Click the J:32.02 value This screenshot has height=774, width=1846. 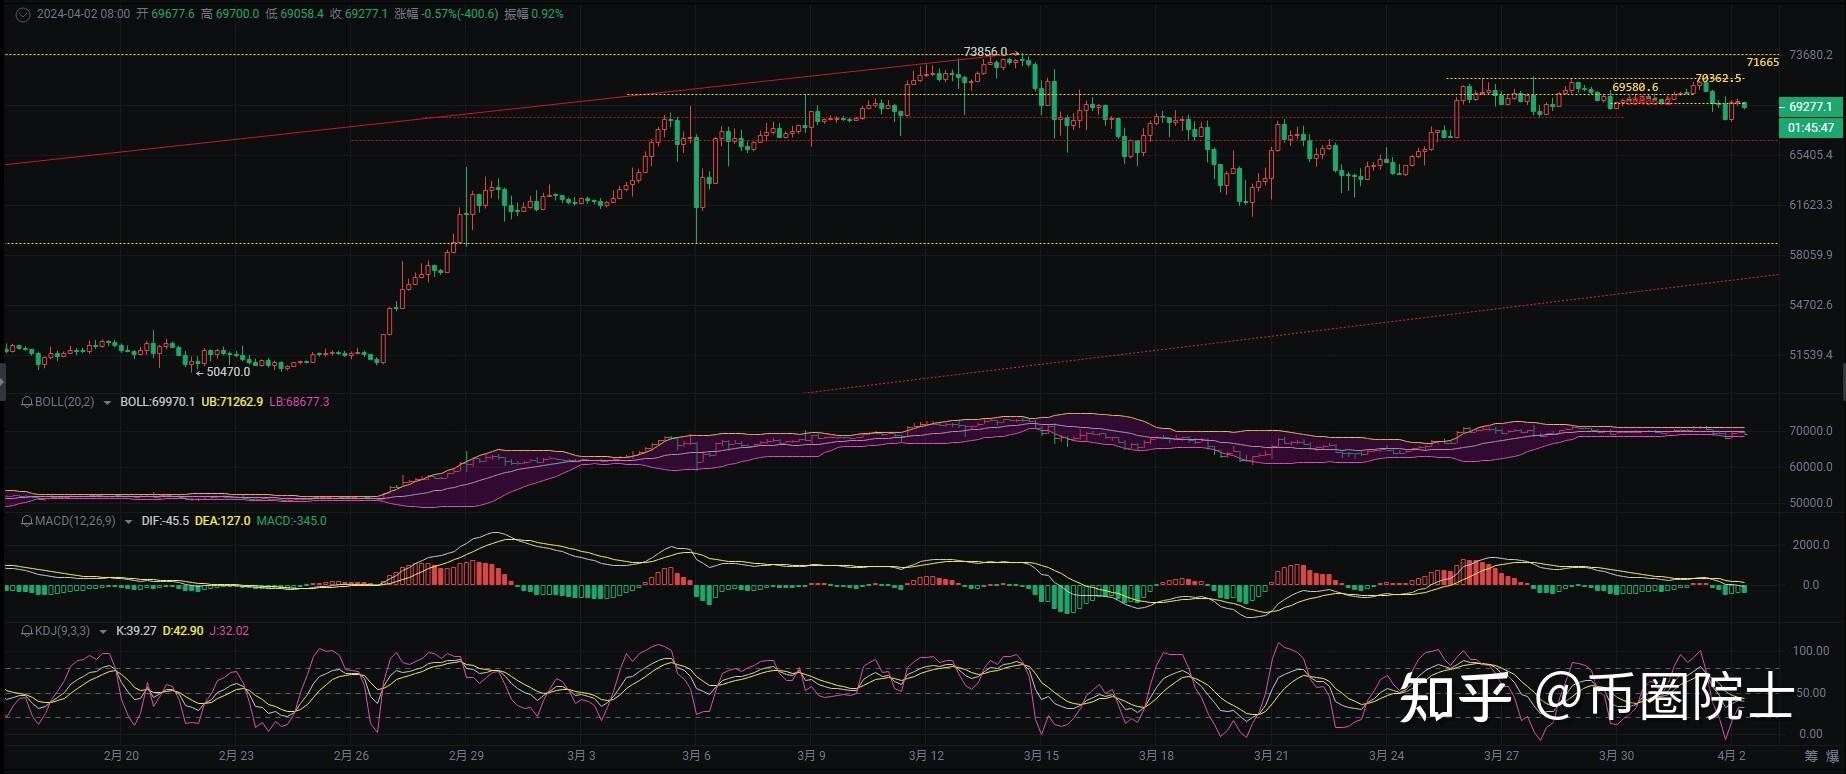(229, 631)
